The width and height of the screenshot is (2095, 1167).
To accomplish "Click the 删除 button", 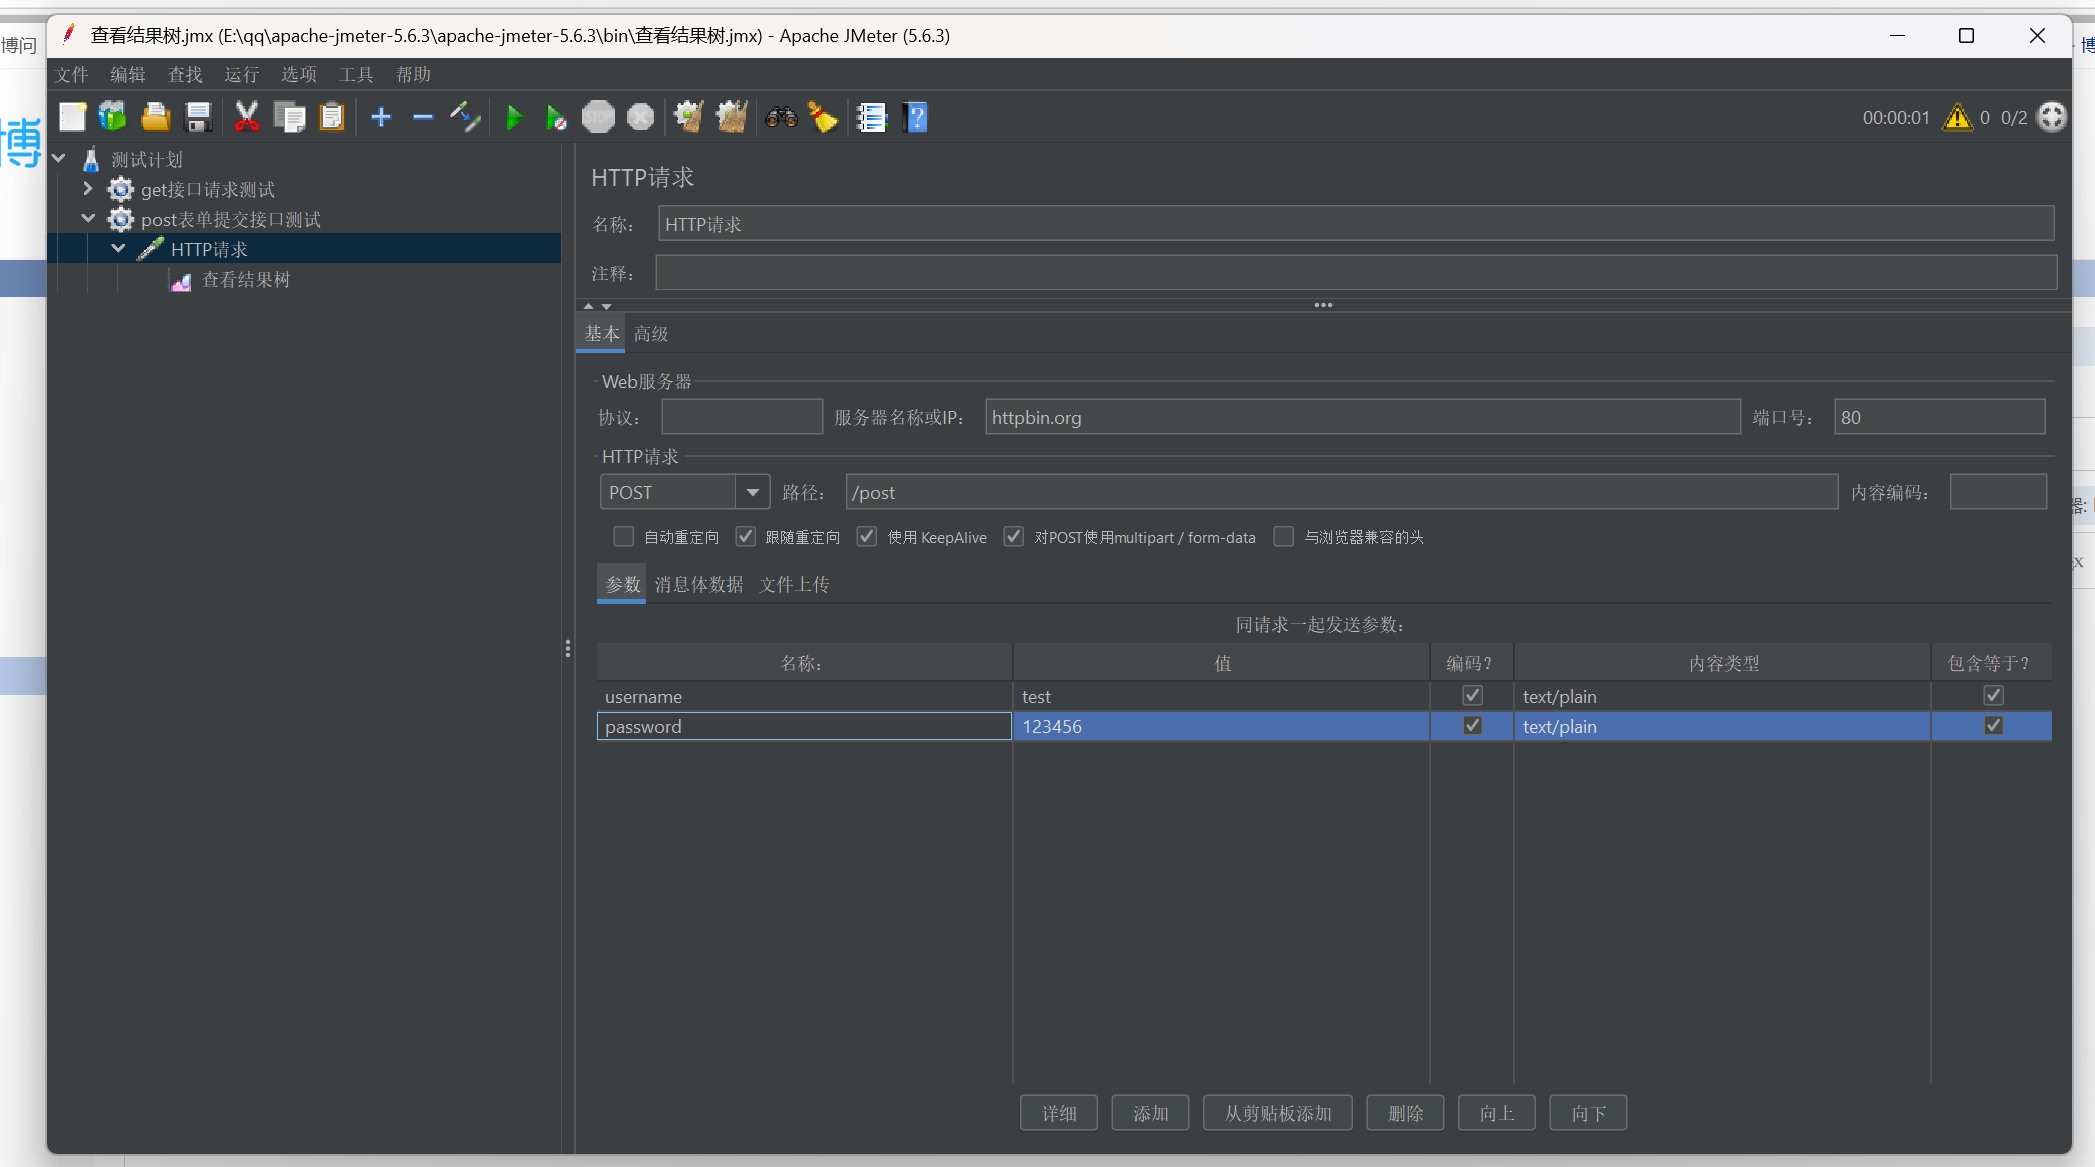I will tap(1405, 1113).
